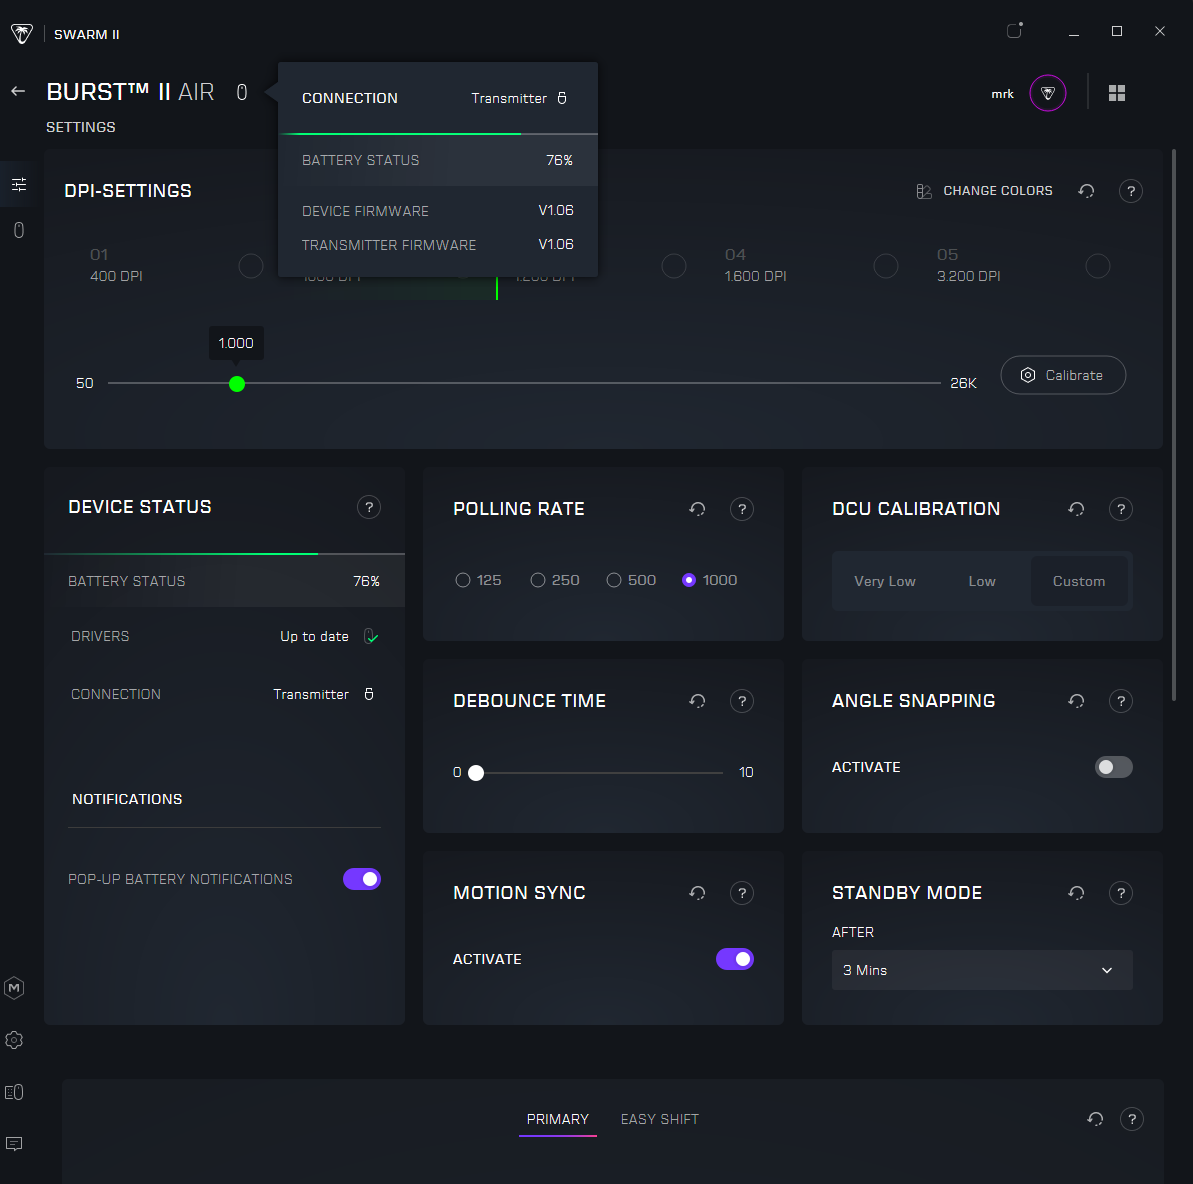Click Change Colors for DPI settings

(x=985, y=191)
